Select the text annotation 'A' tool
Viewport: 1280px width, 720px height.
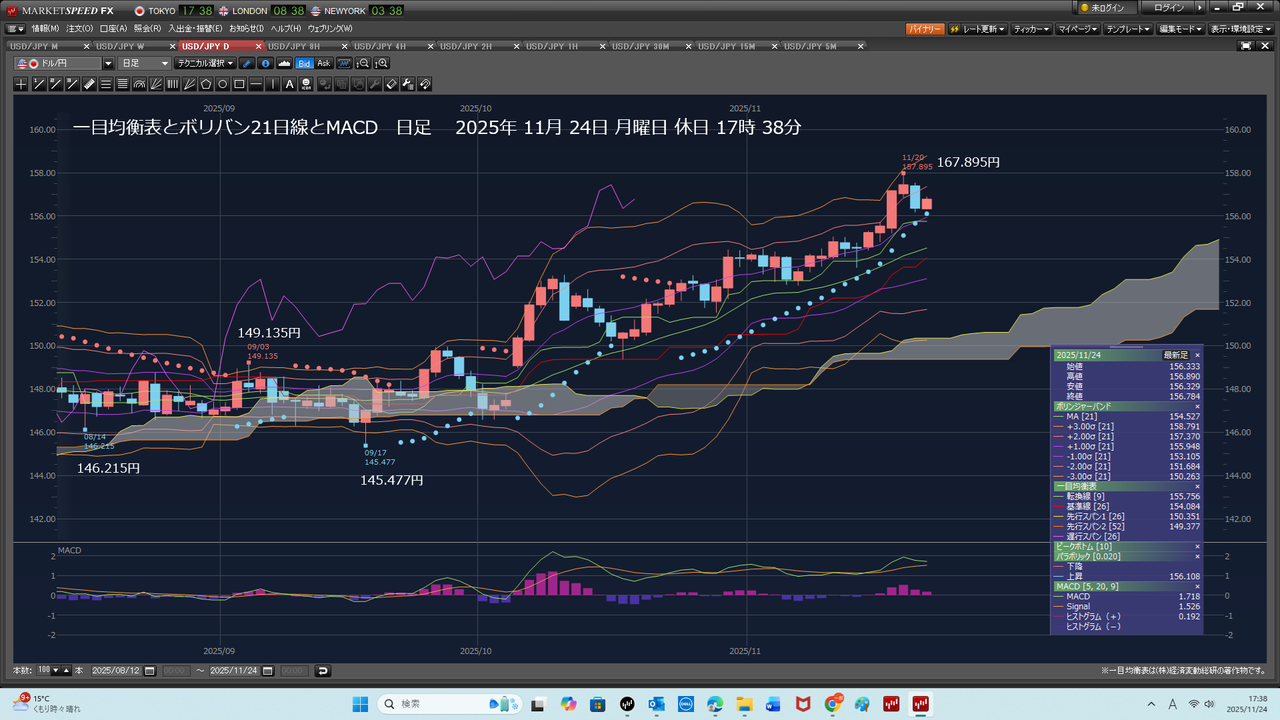click(x=290, y=84)
